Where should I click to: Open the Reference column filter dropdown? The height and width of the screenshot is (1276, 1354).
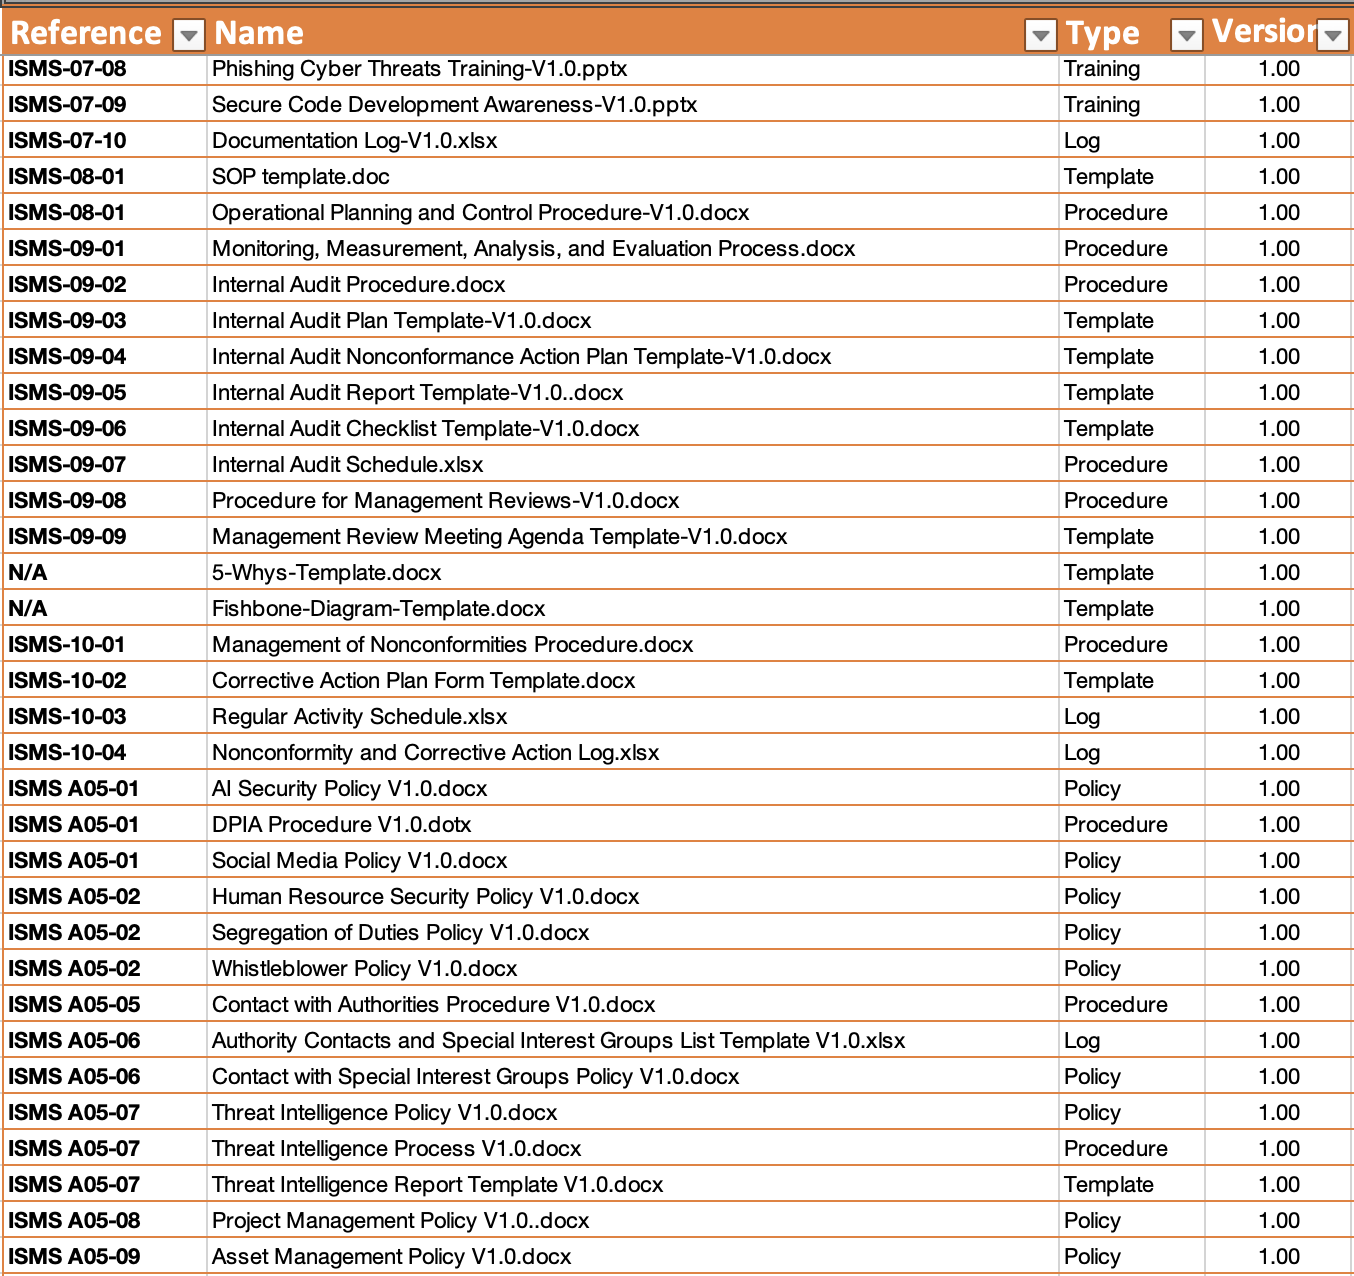(188, 36)
